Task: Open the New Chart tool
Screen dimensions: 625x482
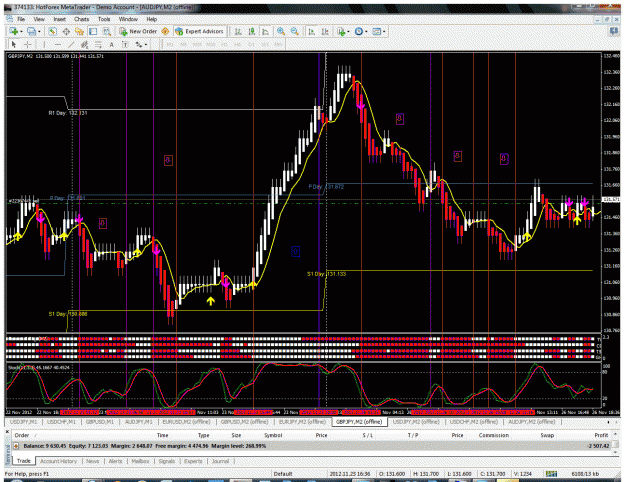Action: coord(13,31)
